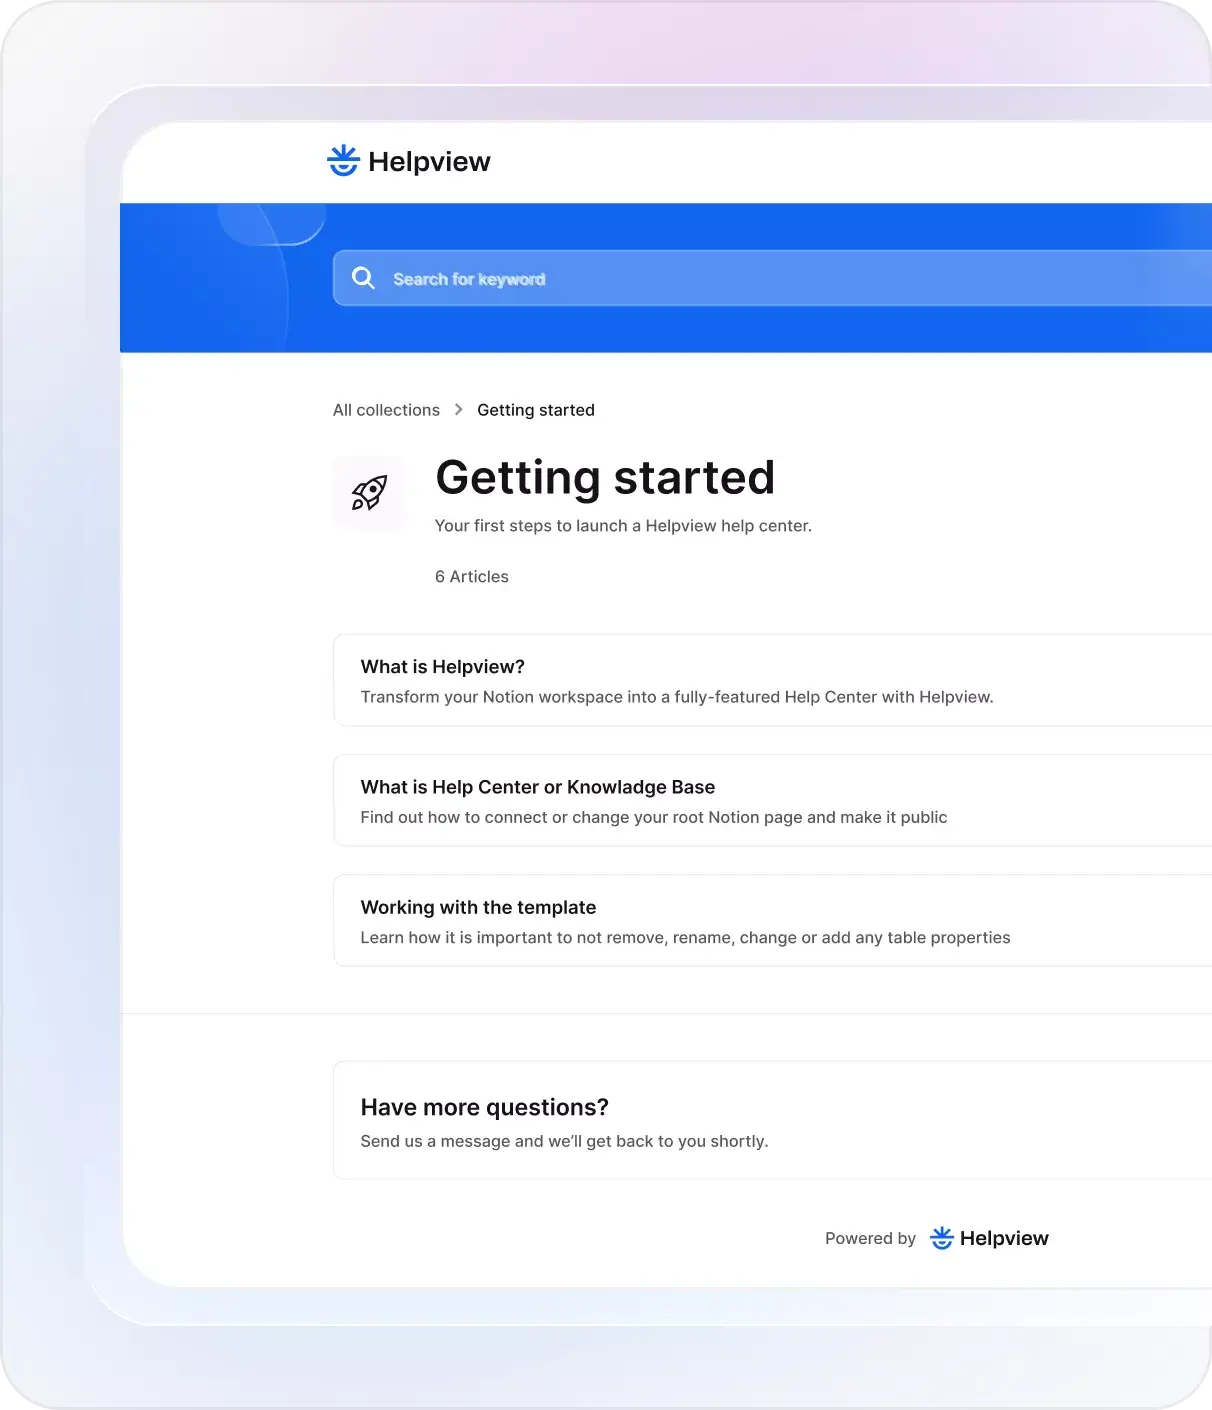Click the Getting started collection thumbnail box
The height and width of the screenshot is (1410, 1212).
pyautogui.click(x=370, y=492)
